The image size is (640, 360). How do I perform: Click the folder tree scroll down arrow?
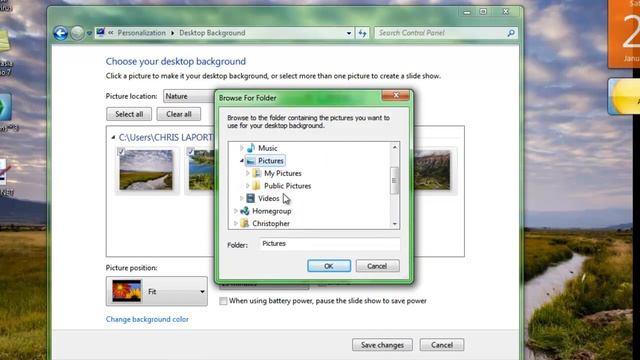[x=394, y=224]
